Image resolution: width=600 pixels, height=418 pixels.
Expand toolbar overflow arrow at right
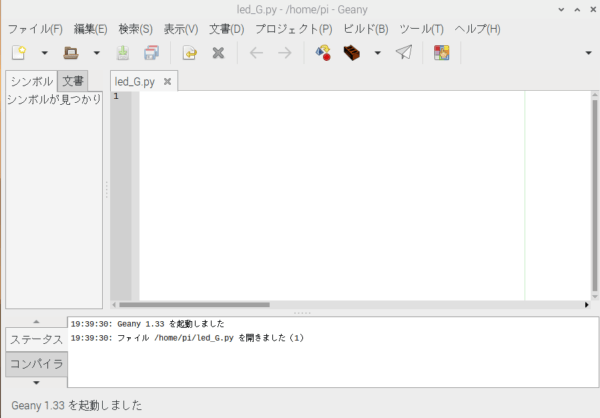tap(589, 53)
